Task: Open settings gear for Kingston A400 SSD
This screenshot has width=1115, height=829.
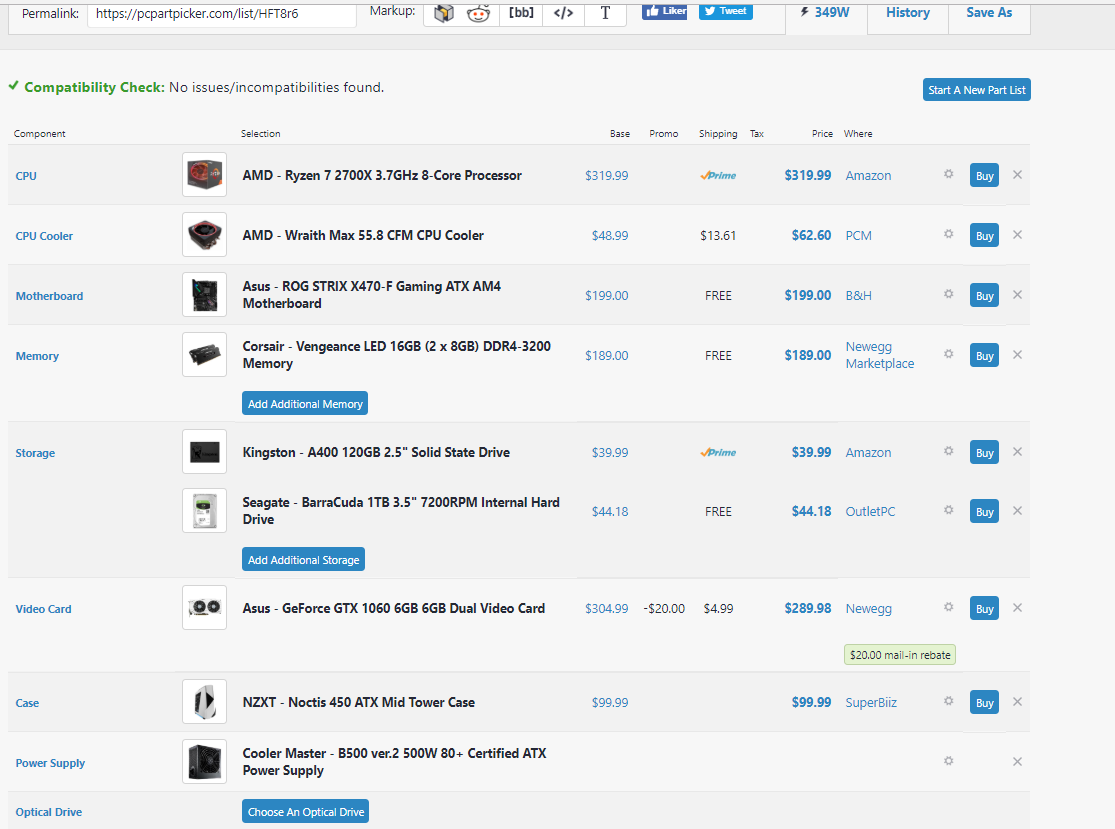Action: 949,451
